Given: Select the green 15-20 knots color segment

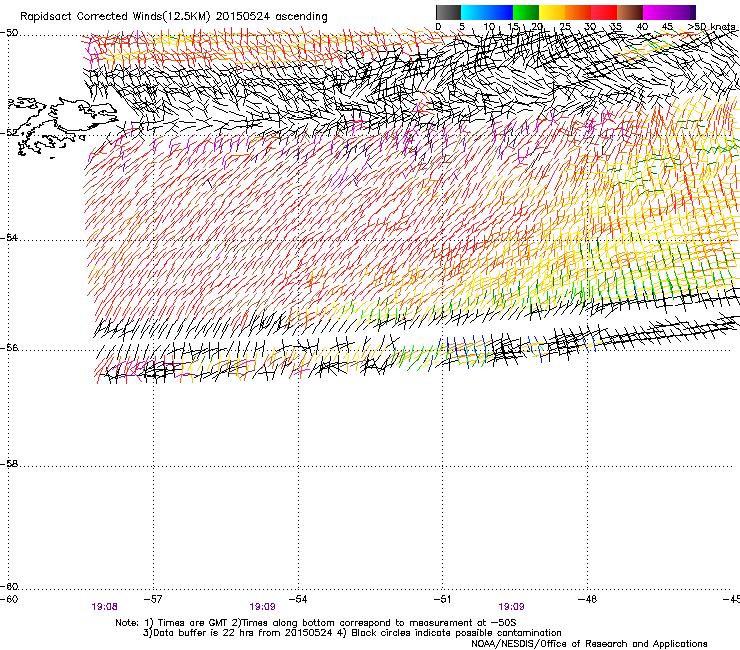Looking at the screenshot, I should [x=526, y=12].
